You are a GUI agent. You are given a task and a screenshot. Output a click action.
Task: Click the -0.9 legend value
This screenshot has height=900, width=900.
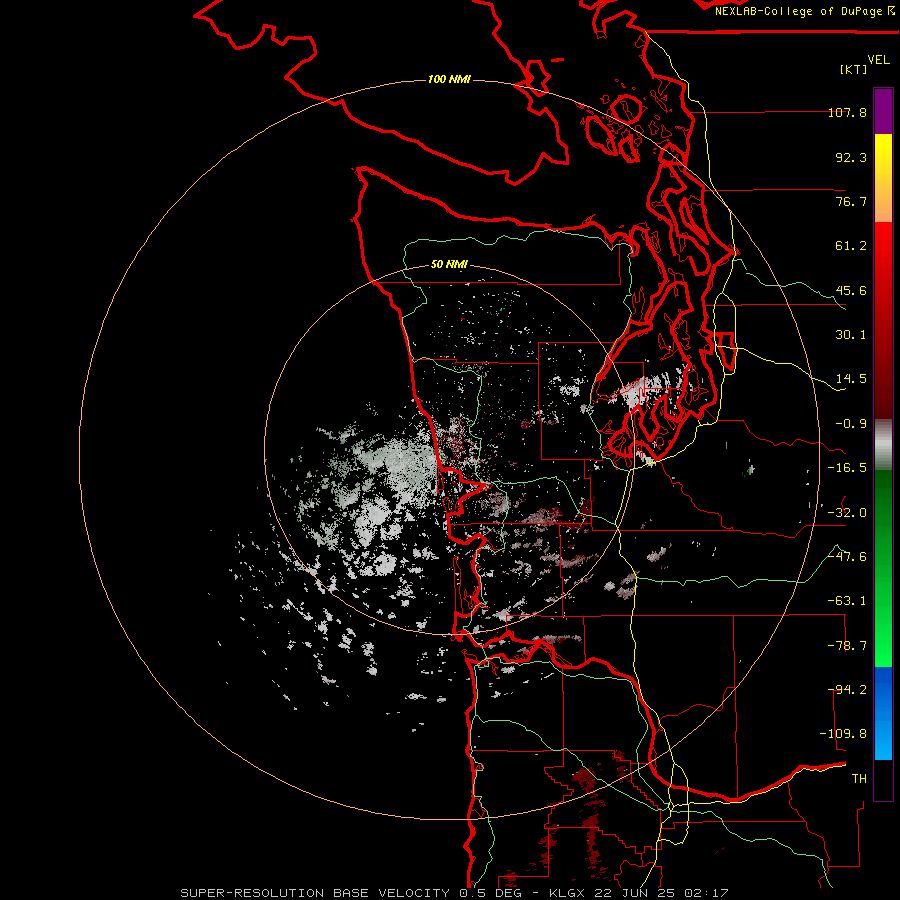pos(851,424)
